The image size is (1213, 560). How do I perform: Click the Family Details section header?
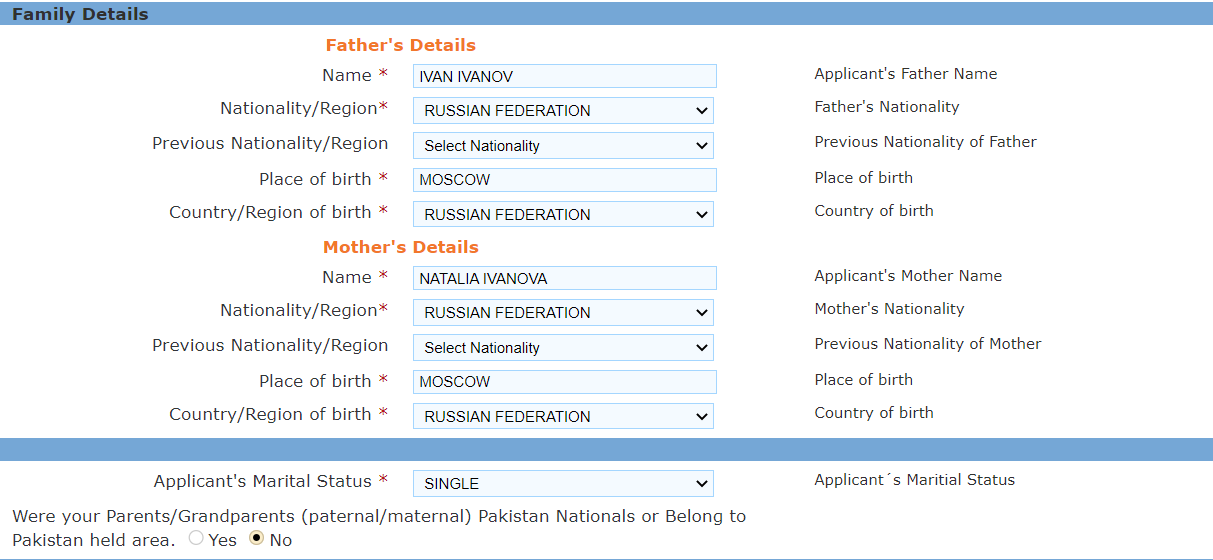(x=80, y=14)
